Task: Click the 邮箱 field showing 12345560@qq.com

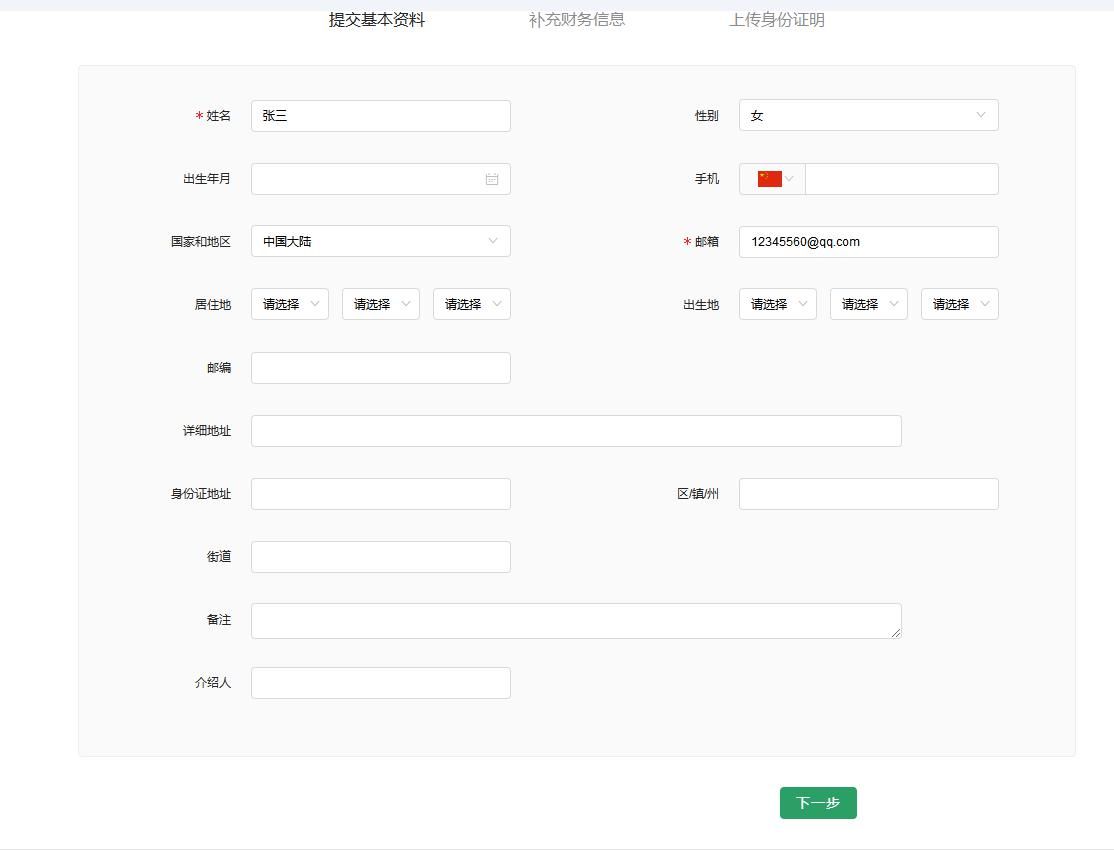Action: (x=866, y=241)
